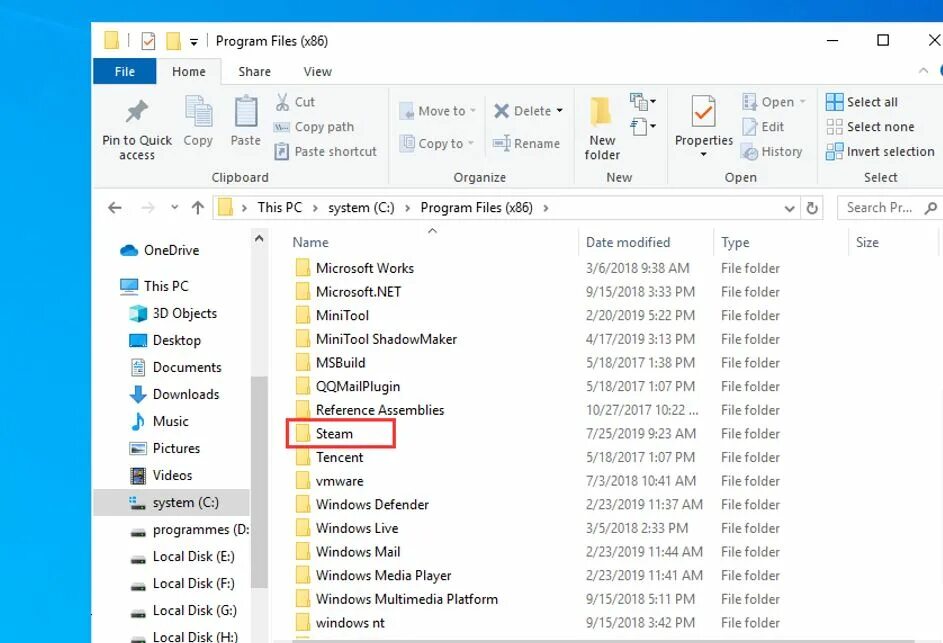The image size is (943, 643).
Task: Click Select all in ribbon
Action: 862,102
